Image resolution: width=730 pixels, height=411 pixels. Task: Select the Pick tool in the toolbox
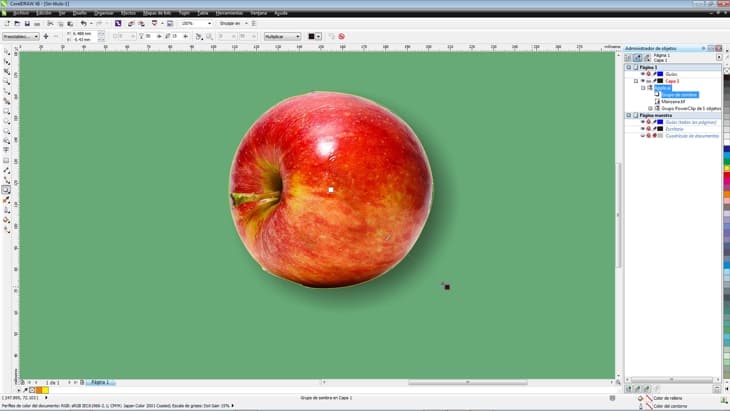(x=7, y=52)
